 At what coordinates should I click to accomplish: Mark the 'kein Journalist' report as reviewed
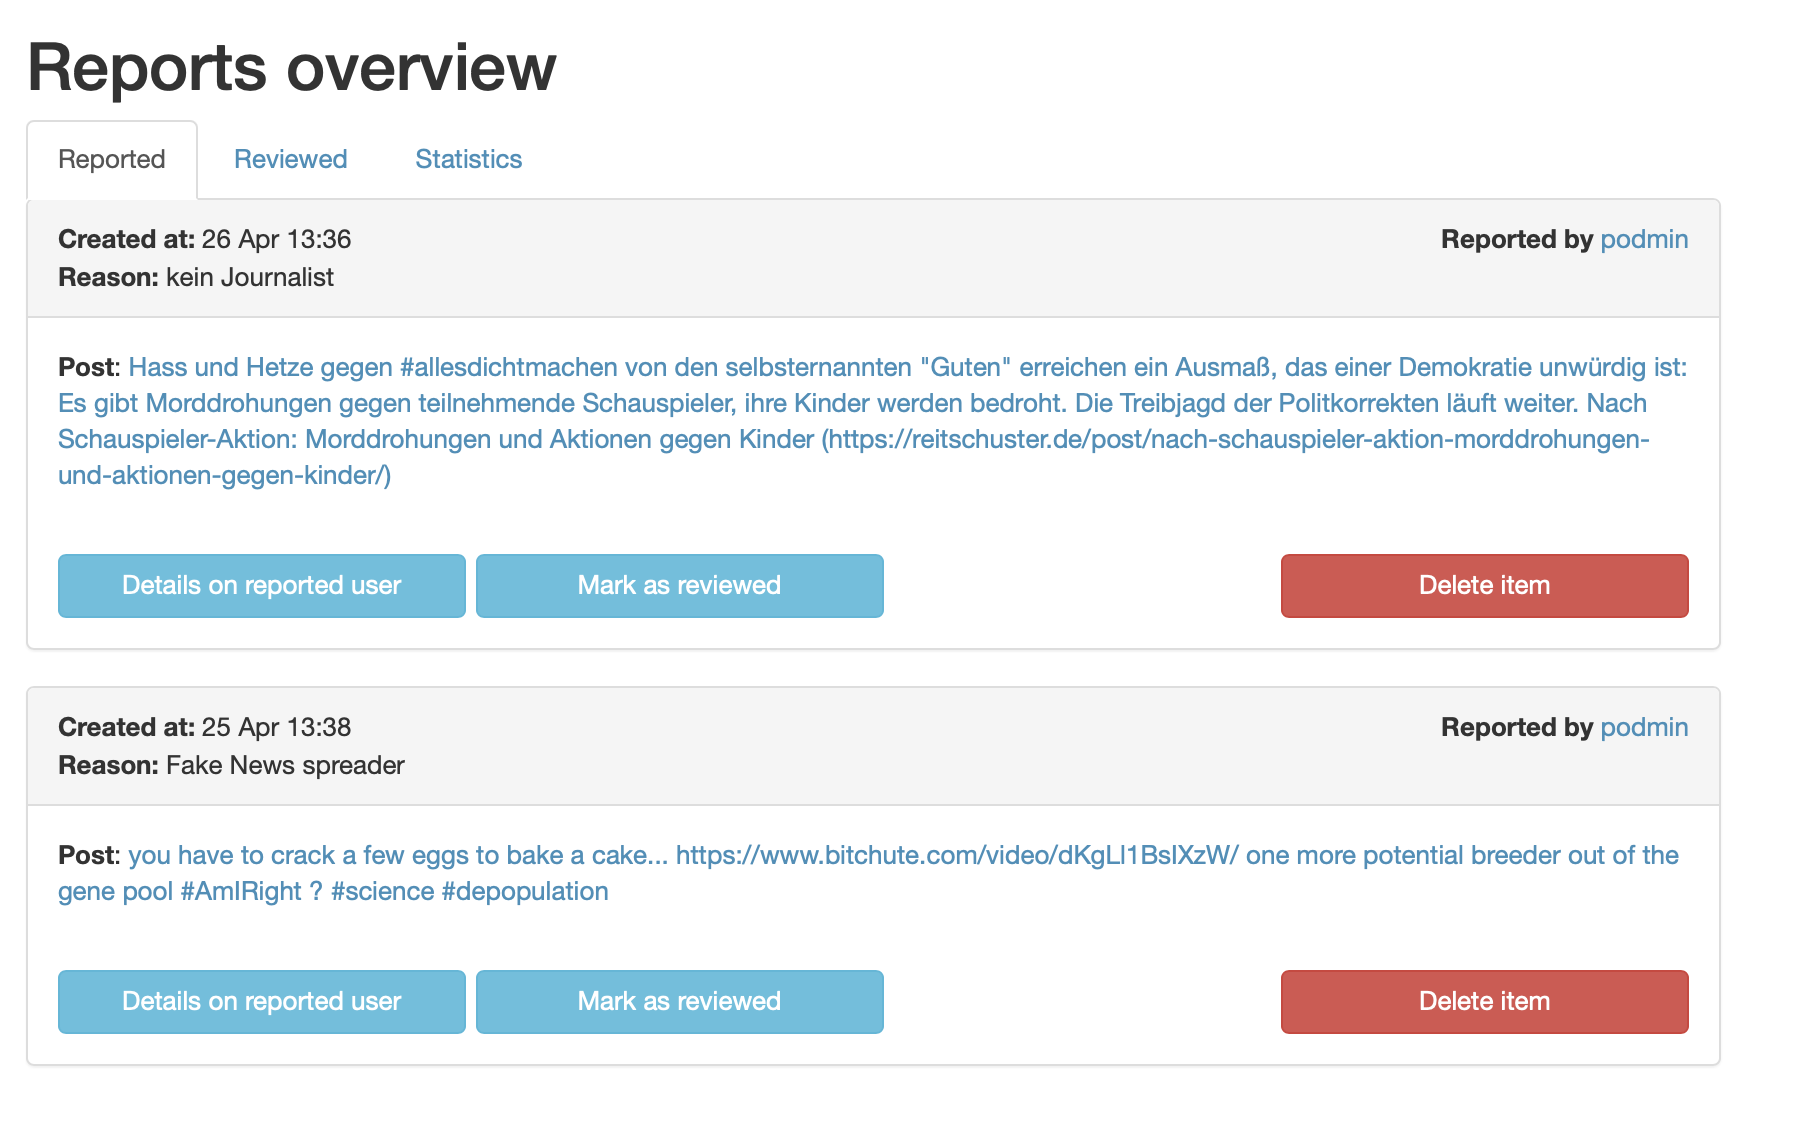pyautogui.click(x=680, y=586)
